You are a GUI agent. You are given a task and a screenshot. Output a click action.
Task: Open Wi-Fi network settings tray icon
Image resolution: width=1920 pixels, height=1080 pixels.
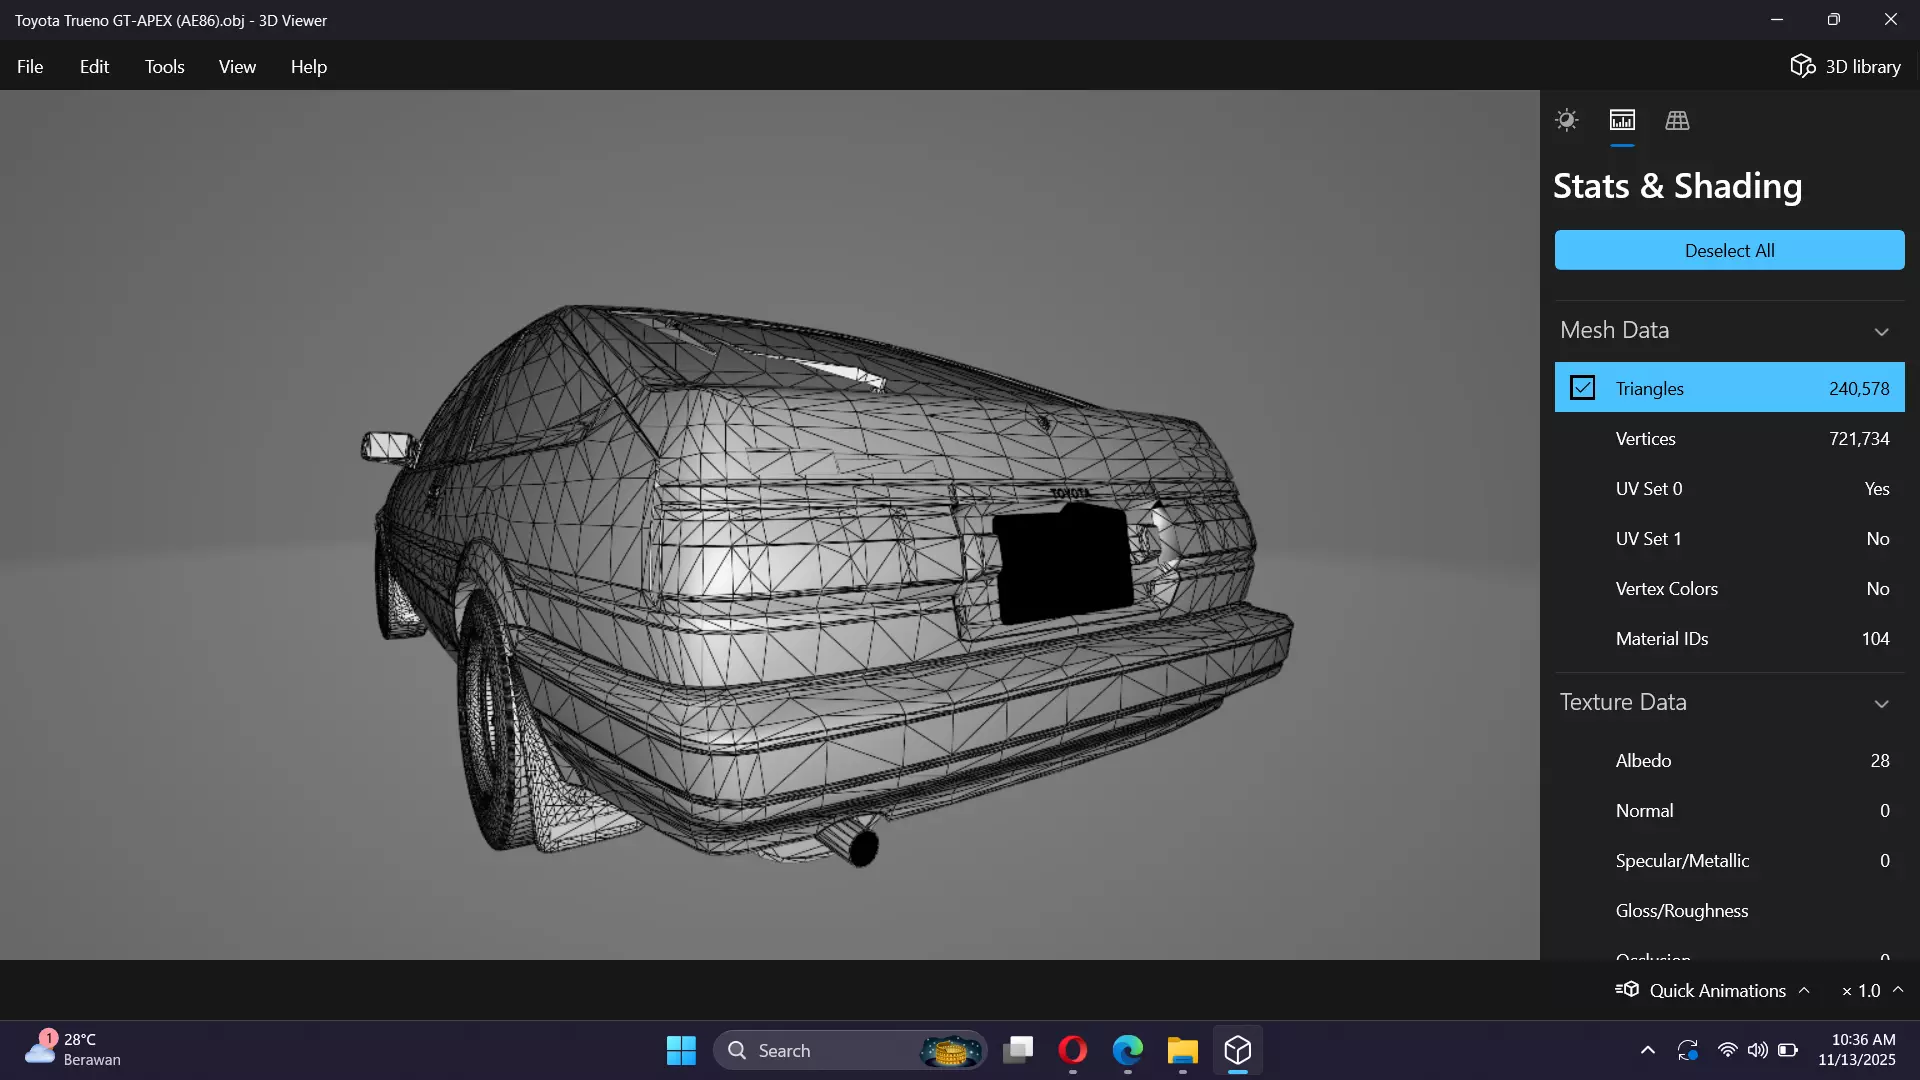[1727, 1050]
